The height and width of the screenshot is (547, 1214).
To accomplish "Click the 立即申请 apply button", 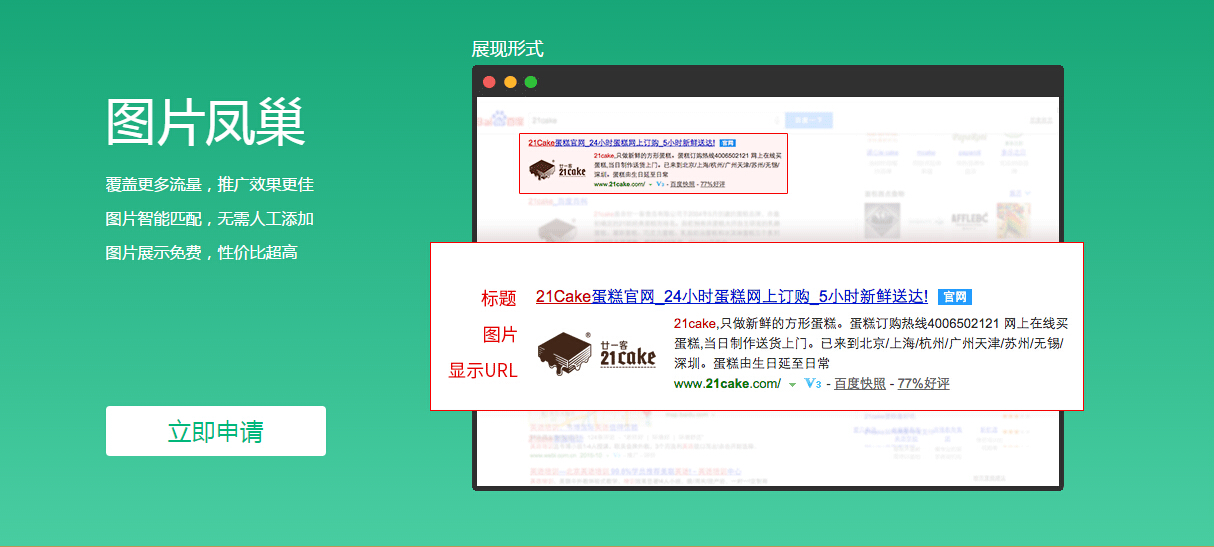I will [215, 431].
